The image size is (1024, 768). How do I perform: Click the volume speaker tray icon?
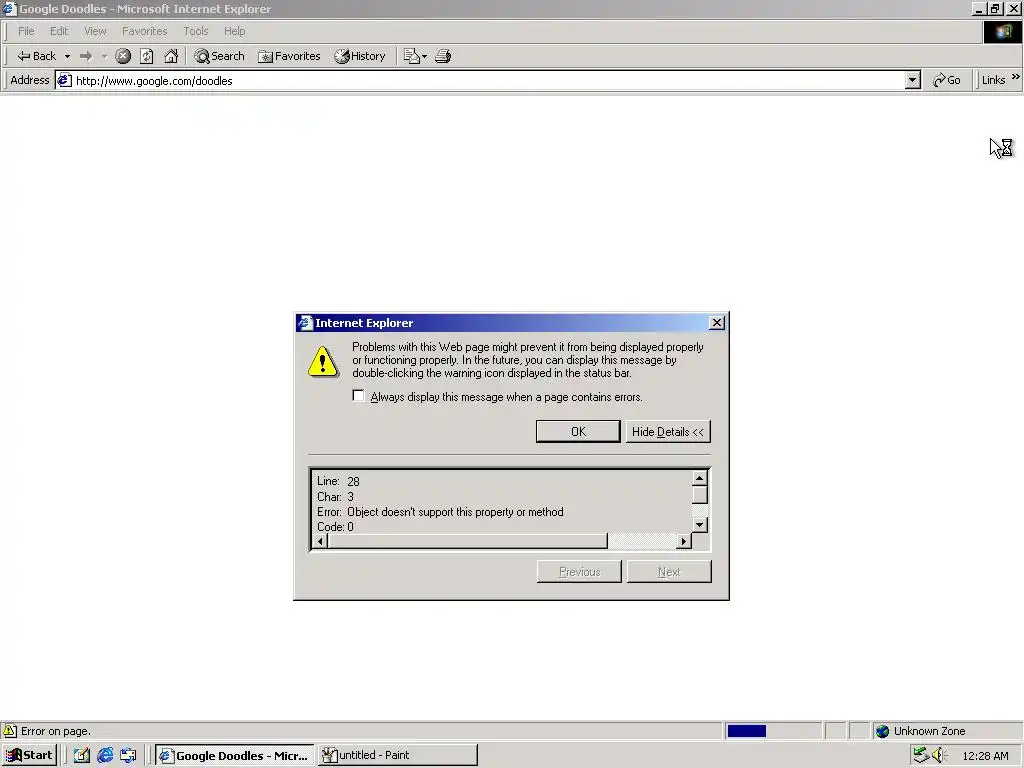940,755
